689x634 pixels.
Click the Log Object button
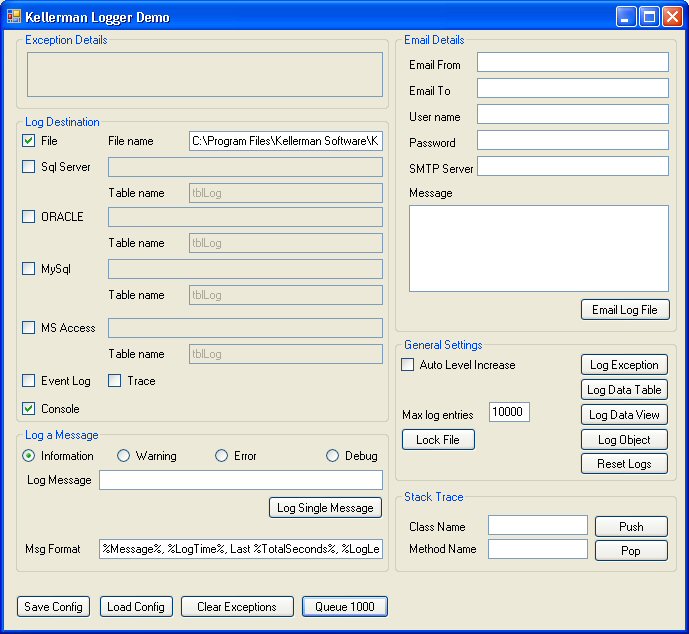pyautogui.click(x=624, y=440)
